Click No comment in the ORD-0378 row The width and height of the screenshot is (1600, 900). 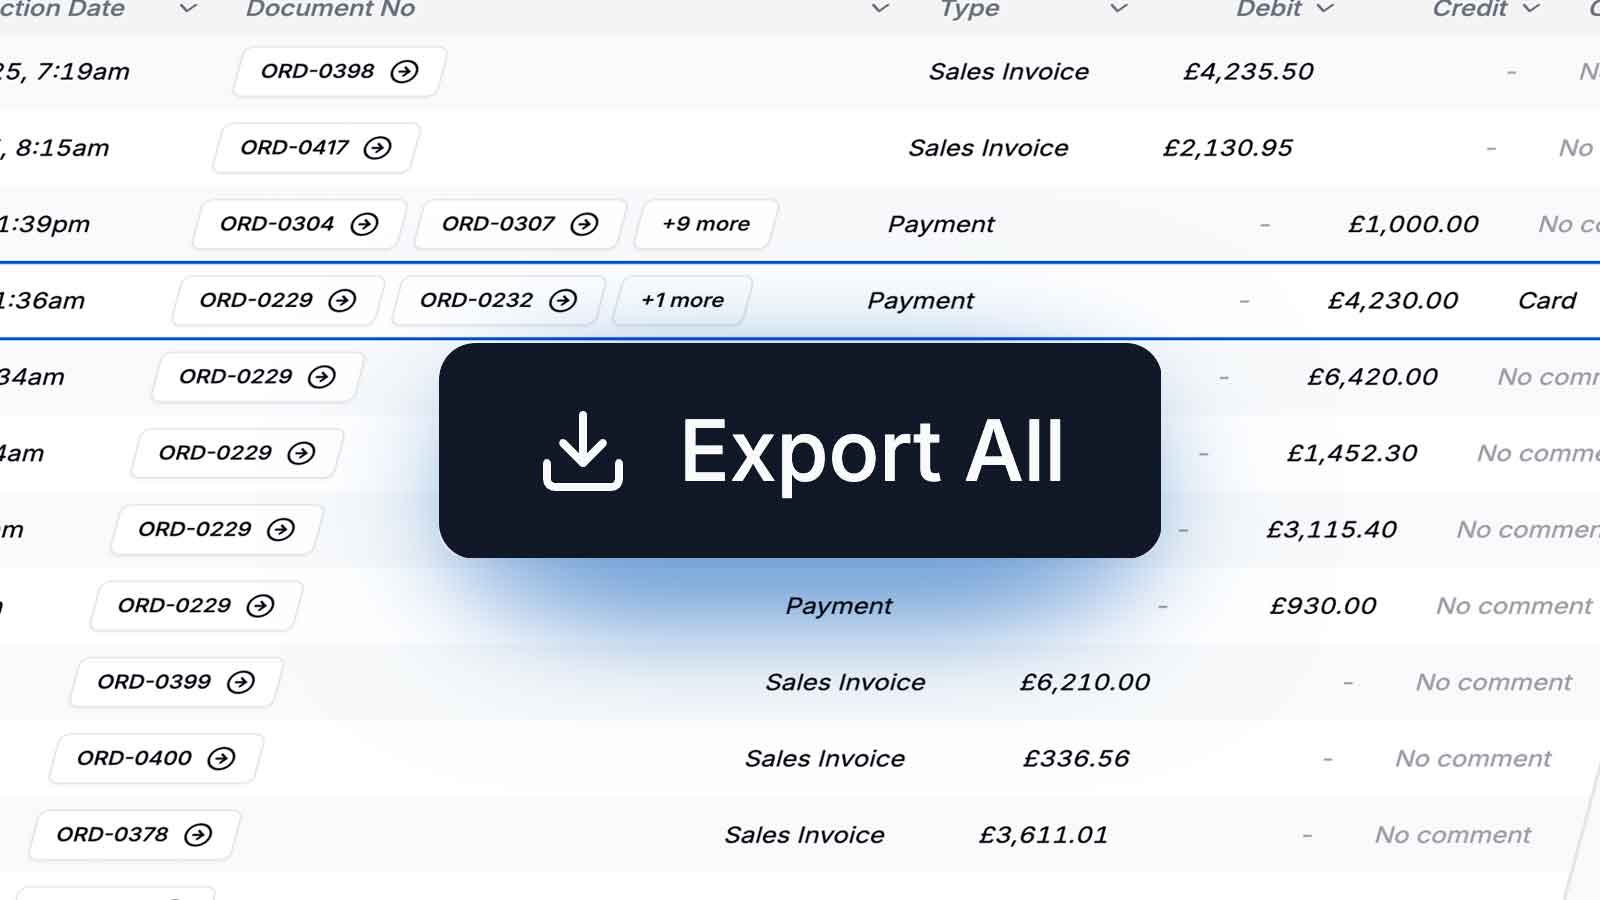click(1452, 835)
